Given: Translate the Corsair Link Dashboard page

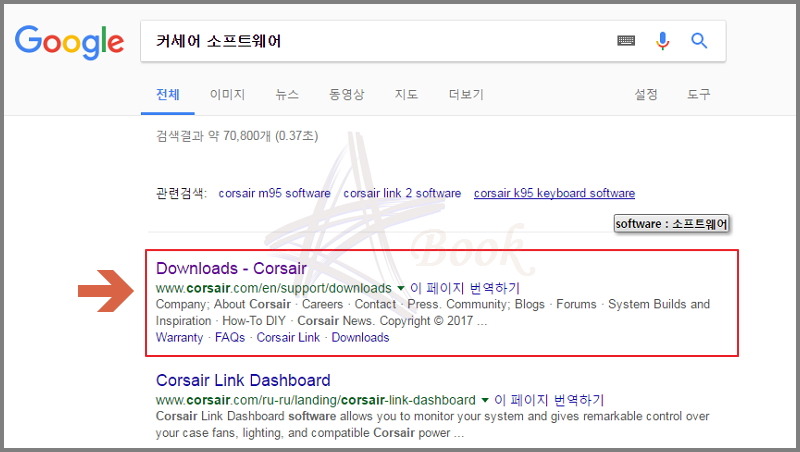Looking at the screenshot, I should [549, 400].
